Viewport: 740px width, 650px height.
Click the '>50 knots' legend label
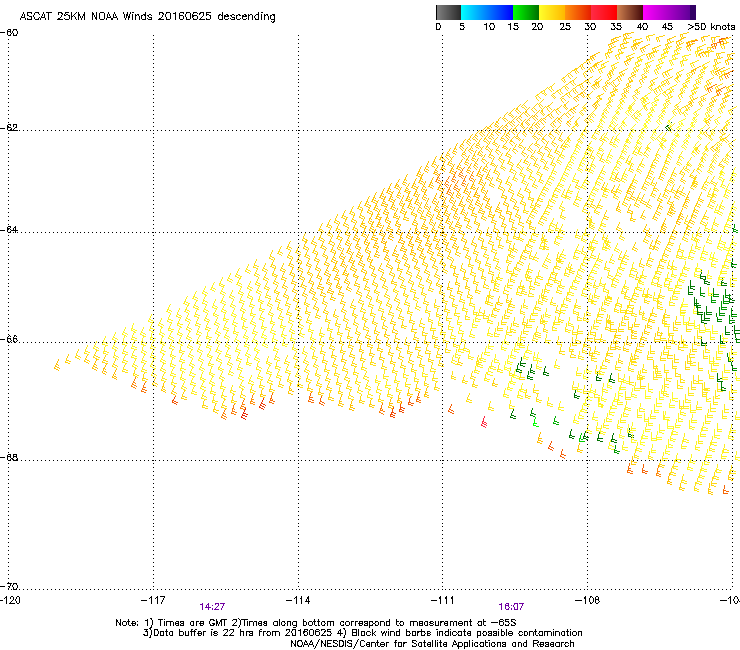(711, 27)
